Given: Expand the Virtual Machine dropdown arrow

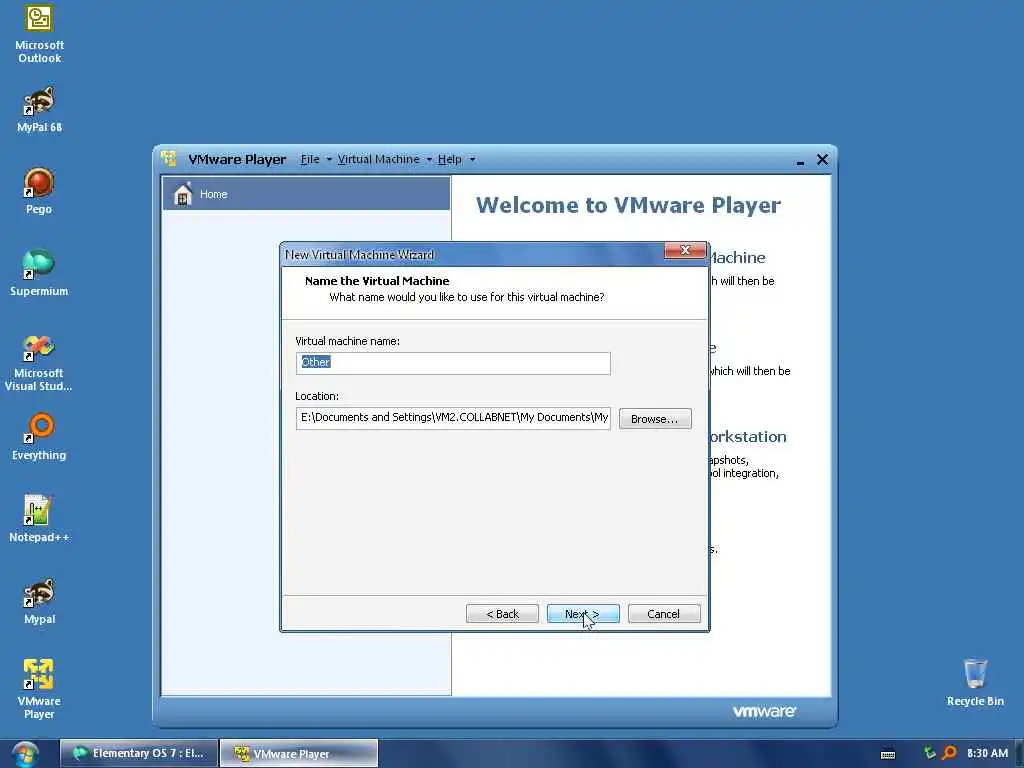Looking at the screenshot, I should click(429, 159).
